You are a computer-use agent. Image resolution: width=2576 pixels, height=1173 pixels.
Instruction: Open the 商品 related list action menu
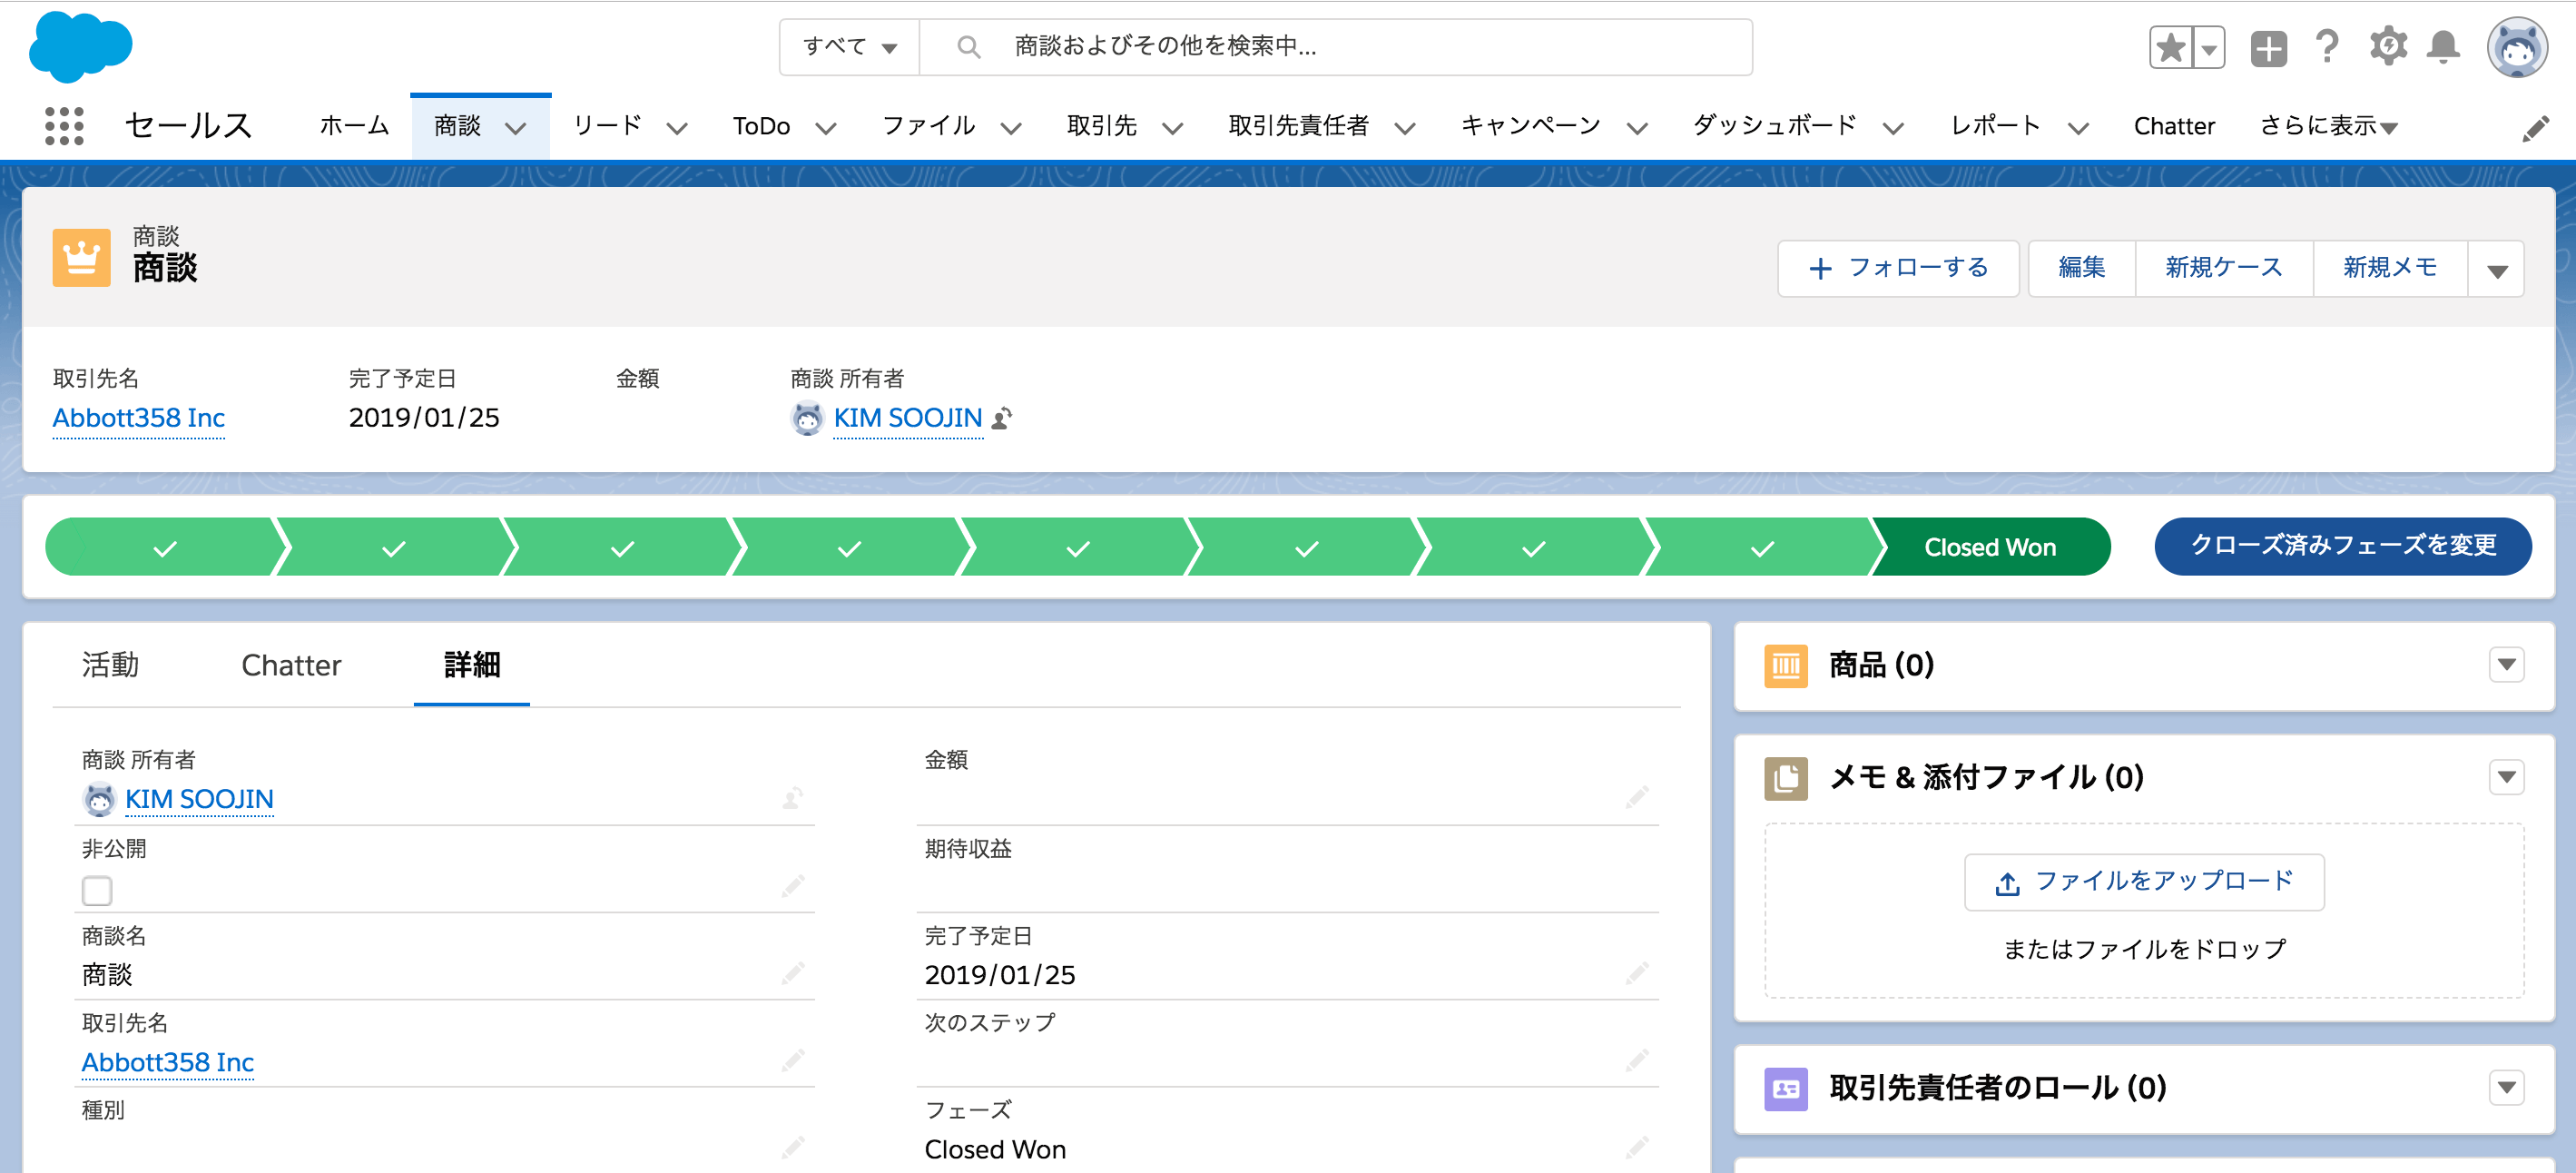click(x=2506, y=665)
